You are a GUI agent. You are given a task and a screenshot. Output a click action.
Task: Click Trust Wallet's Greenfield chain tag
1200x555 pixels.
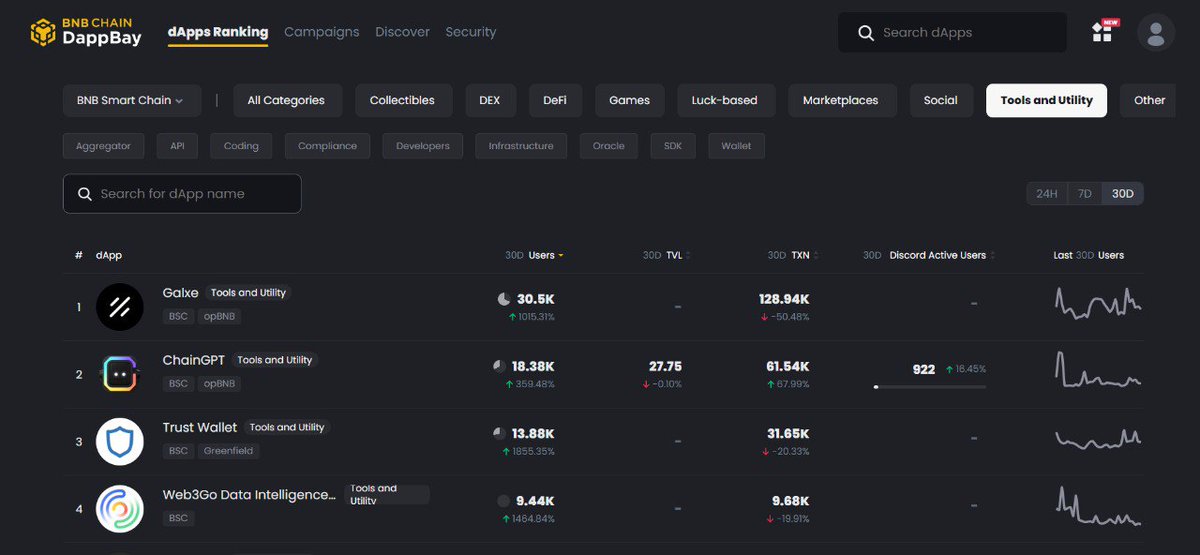pyautogui.click(x=228, y=451)
